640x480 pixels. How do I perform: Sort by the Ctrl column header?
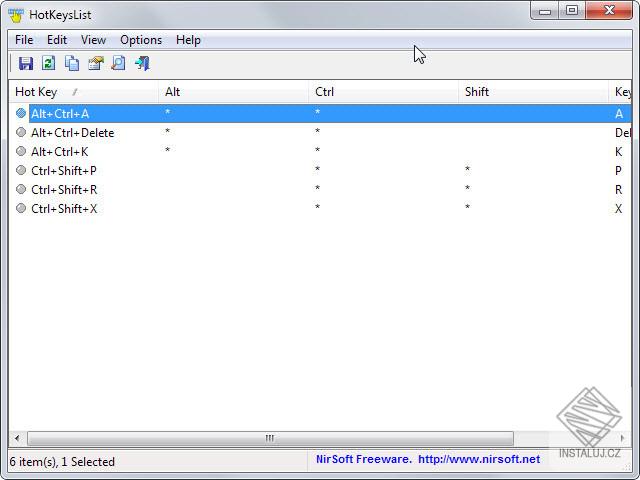click(383, 92)
